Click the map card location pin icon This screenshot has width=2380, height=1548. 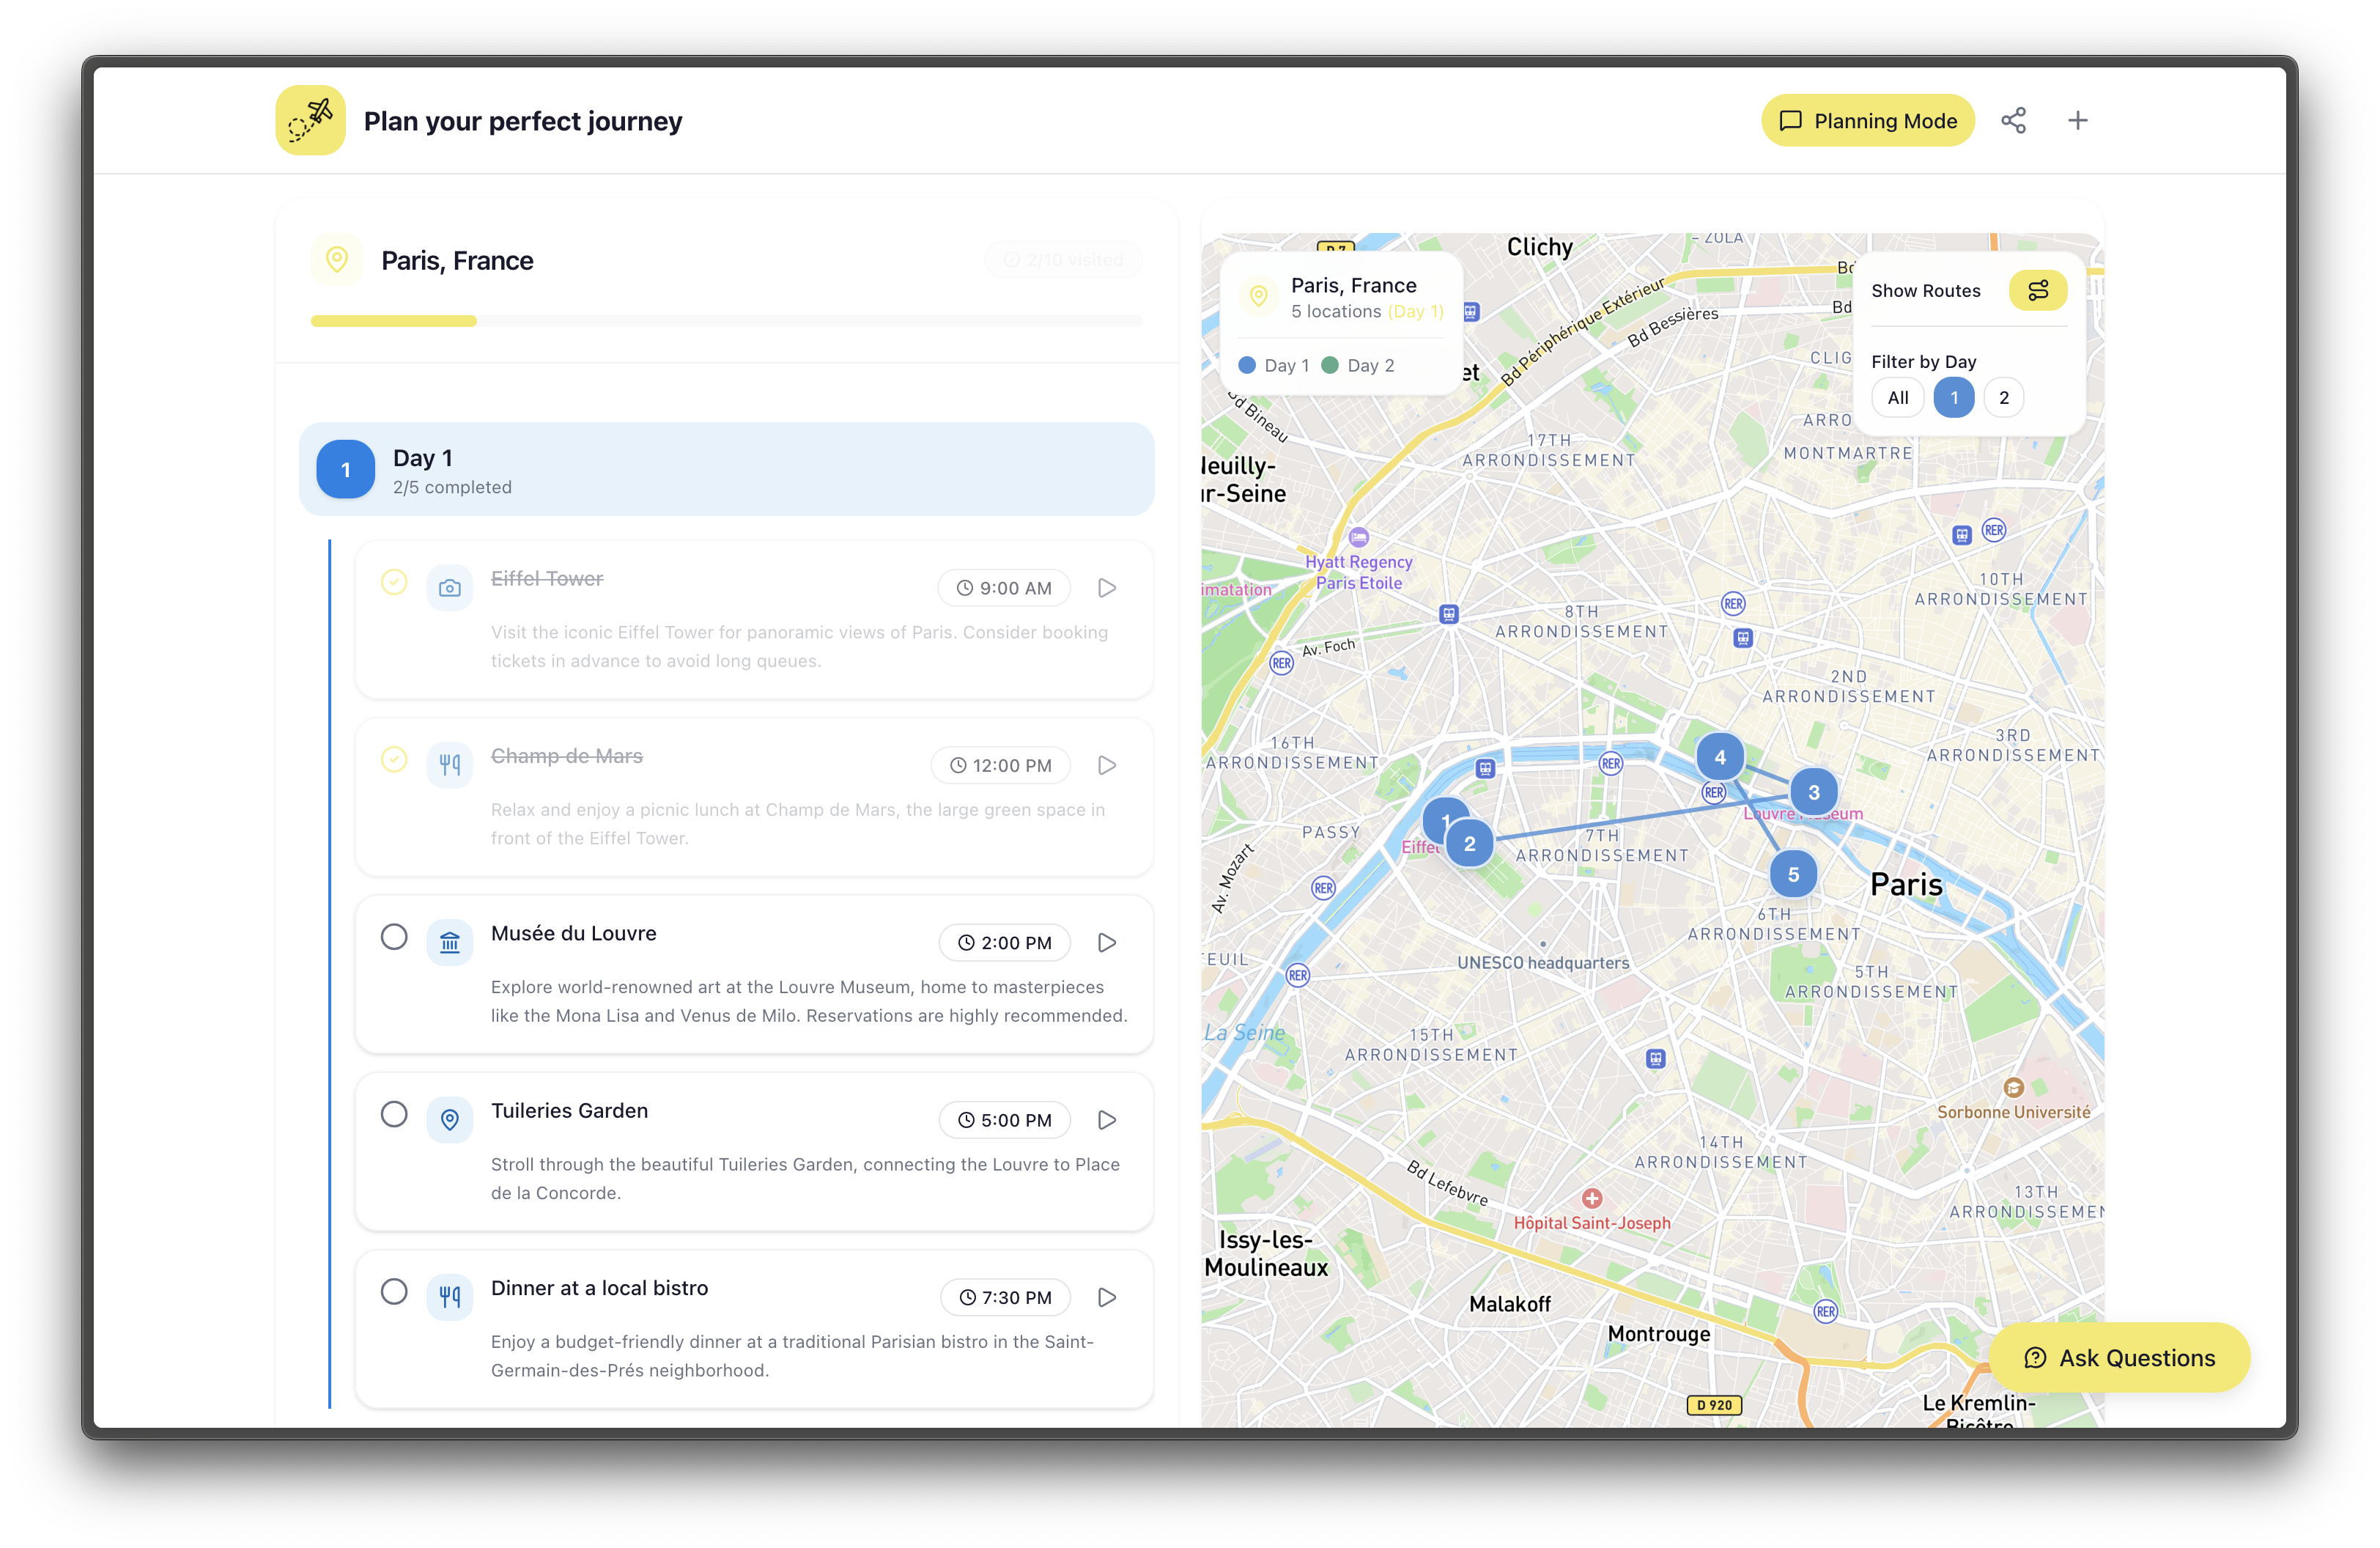(x=1259, y=296)
